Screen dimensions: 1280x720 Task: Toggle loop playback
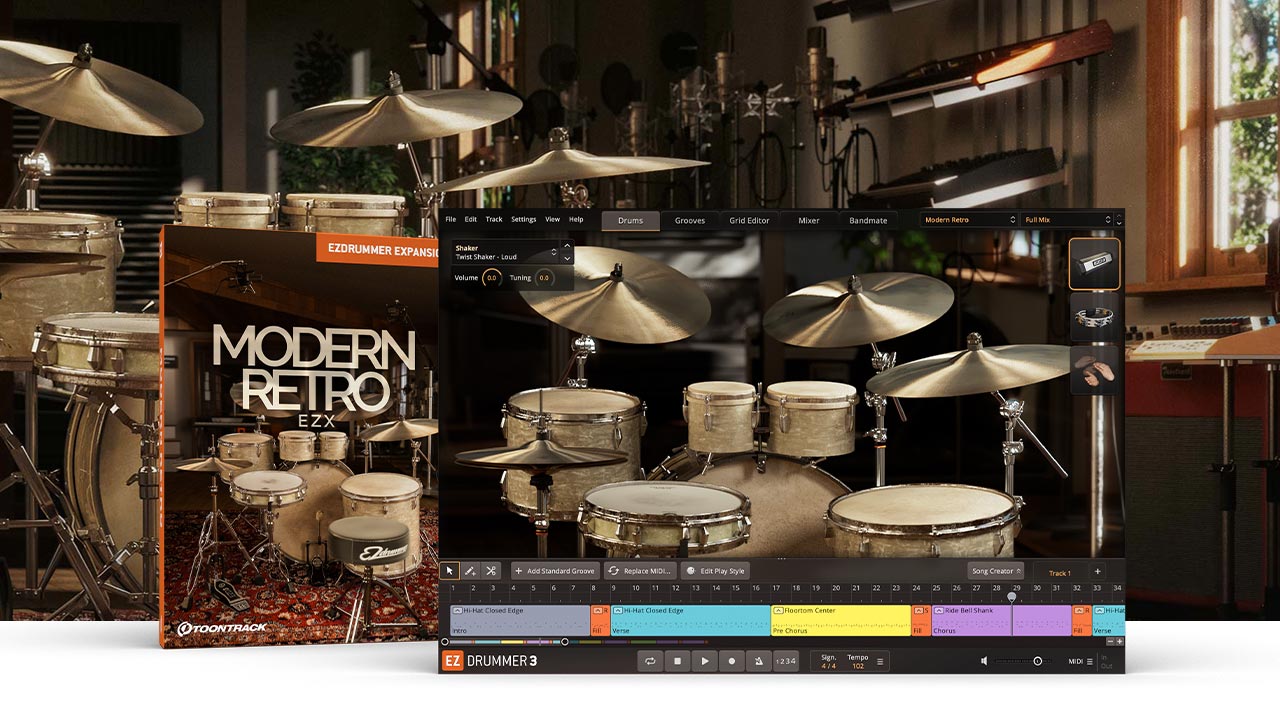[650, 661]
